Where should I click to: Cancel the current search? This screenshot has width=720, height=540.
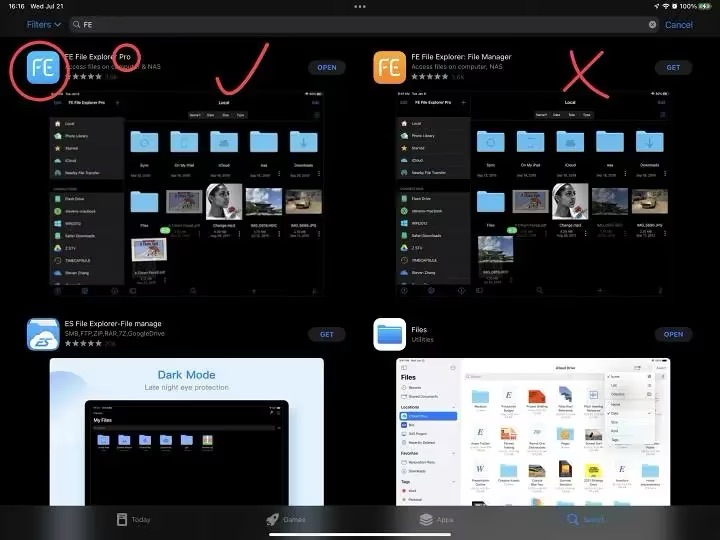click(x=678, y=24)
